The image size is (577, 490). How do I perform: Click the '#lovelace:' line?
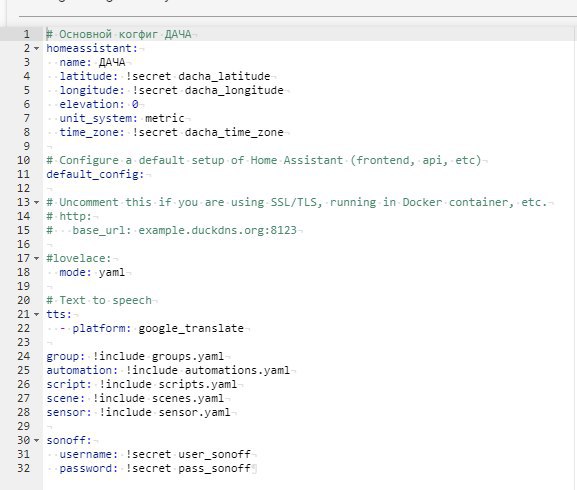point(78,258)
